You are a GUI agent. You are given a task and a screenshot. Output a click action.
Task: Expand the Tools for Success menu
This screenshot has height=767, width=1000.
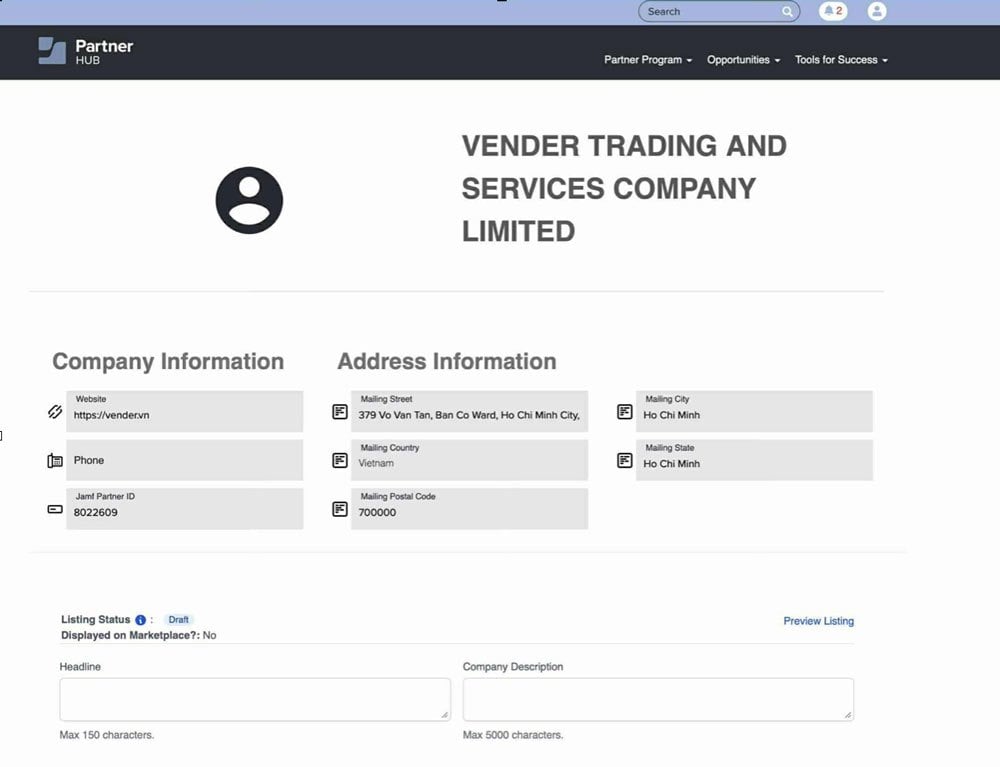point(841,60)
